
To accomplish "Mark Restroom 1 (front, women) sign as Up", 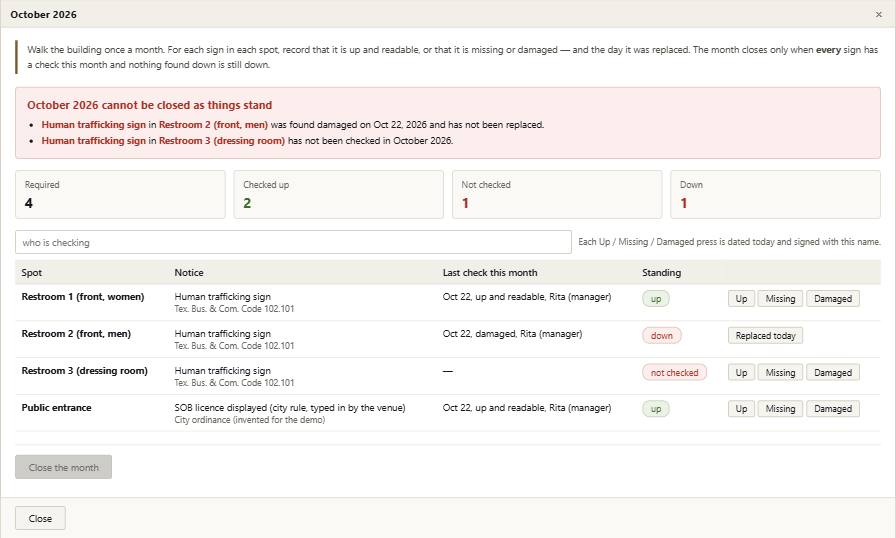I will coord(741,299).
